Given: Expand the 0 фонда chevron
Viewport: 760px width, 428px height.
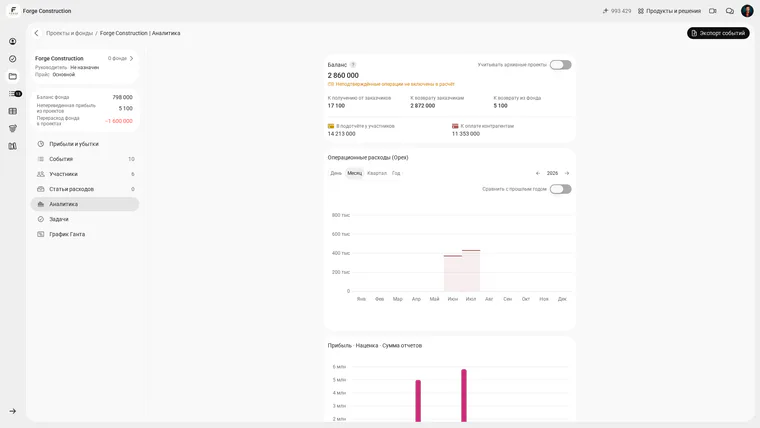Looking at the screenshot, I should click(x=131, y=58).
